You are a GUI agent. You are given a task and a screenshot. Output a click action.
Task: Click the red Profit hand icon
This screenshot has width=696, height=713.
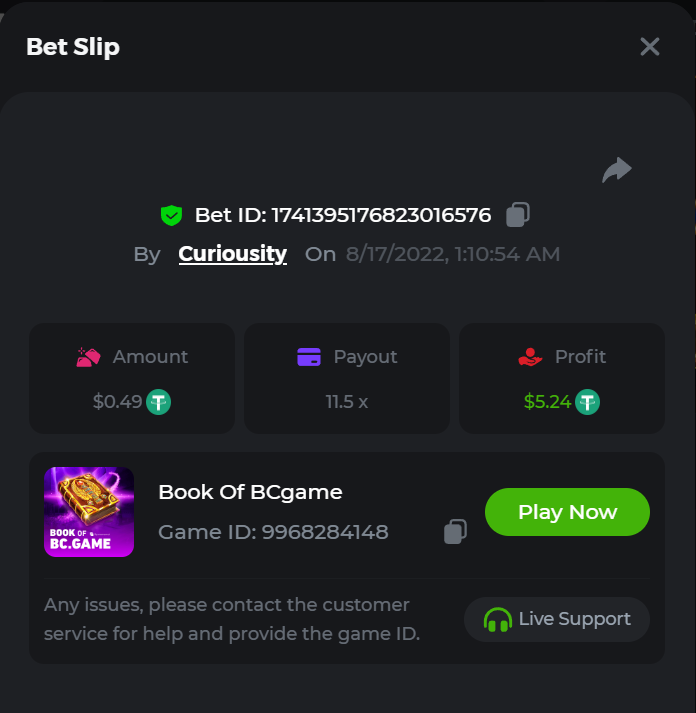point(530,357)
